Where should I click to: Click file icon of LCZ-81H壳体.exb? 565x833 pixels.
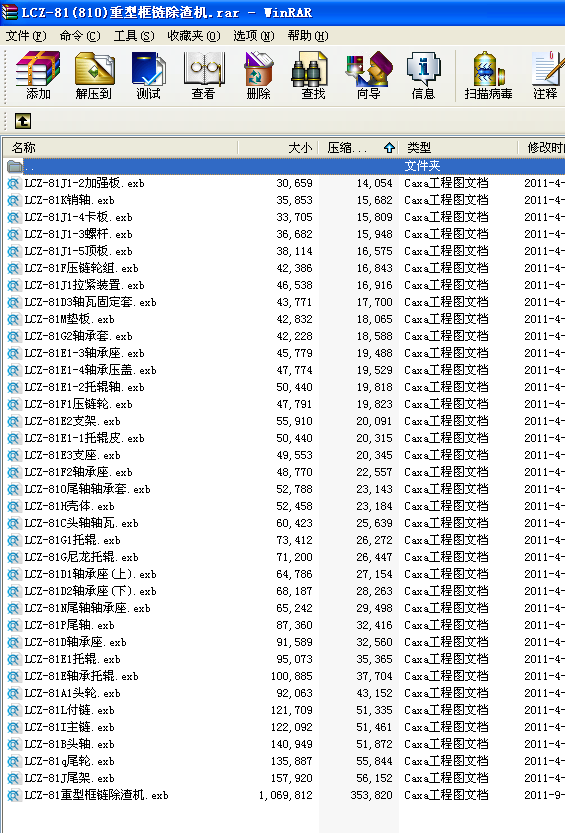click(13, 506)
